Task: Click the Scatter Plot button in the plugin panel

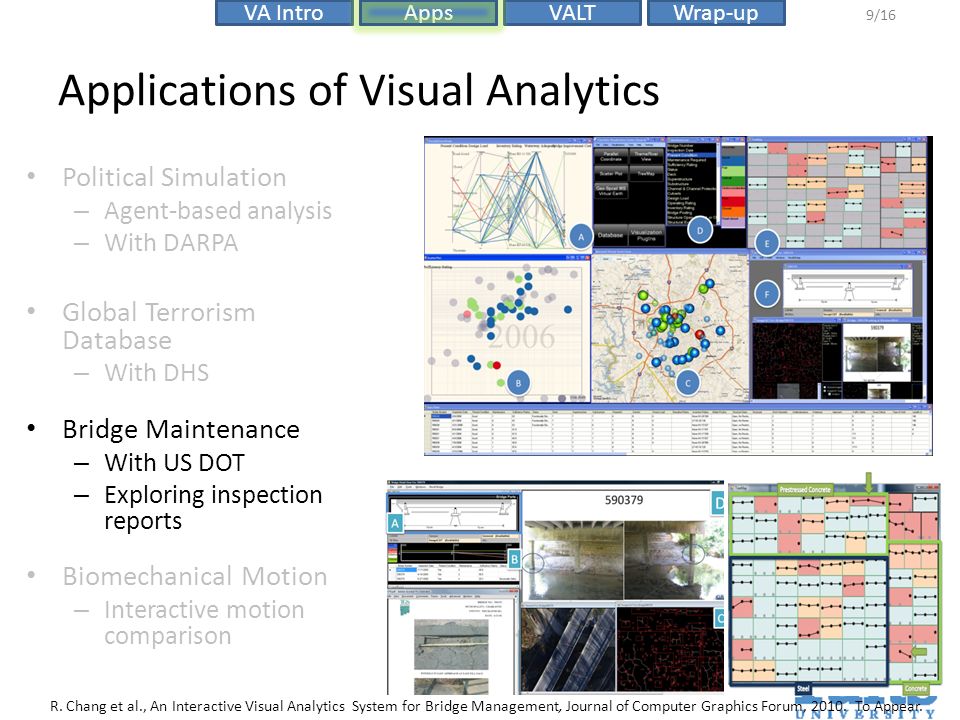Action: click(x=611, y=174)
